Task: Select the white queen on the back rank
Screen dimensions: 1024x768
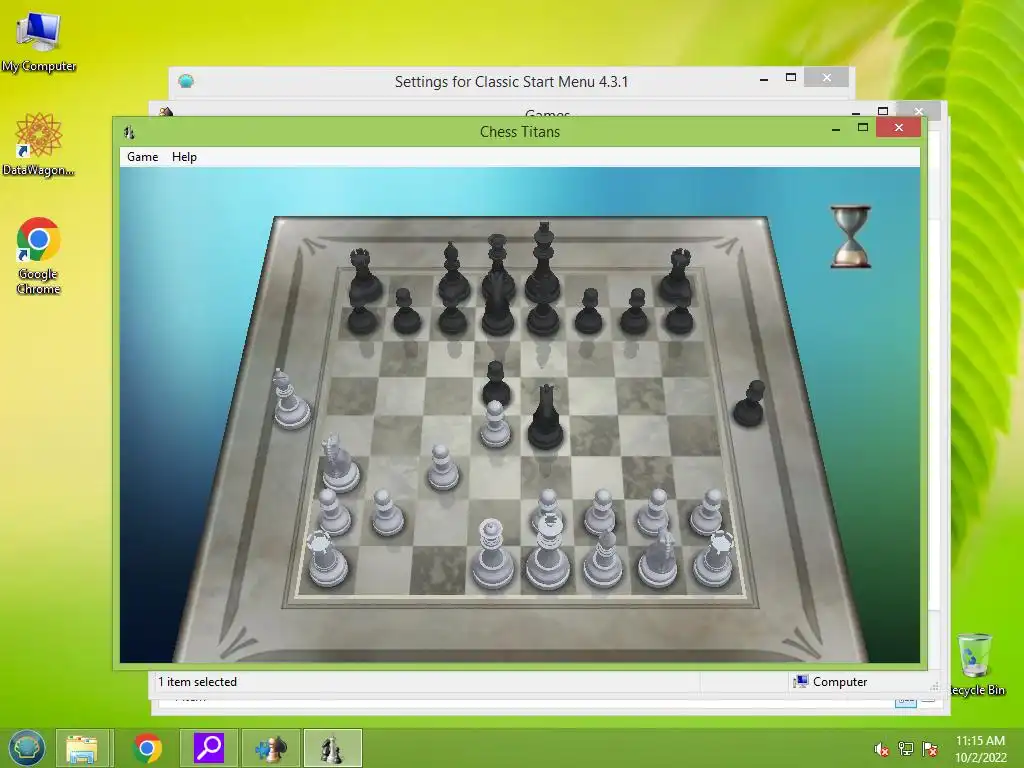Action: tap(492, 554)
